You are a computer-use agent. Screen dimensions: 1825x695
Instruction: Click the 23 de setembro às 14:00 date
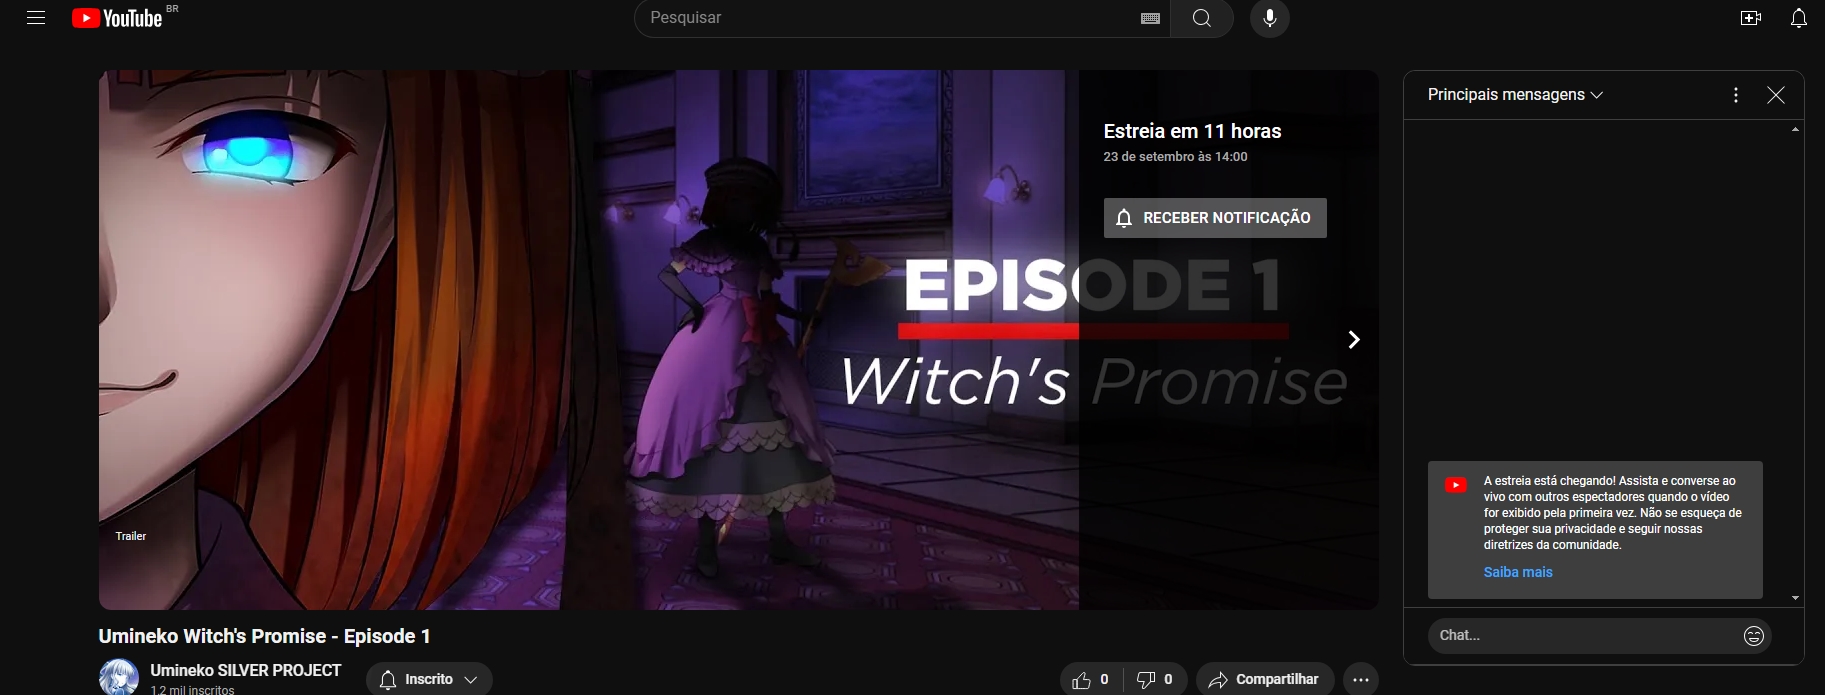1175,157
